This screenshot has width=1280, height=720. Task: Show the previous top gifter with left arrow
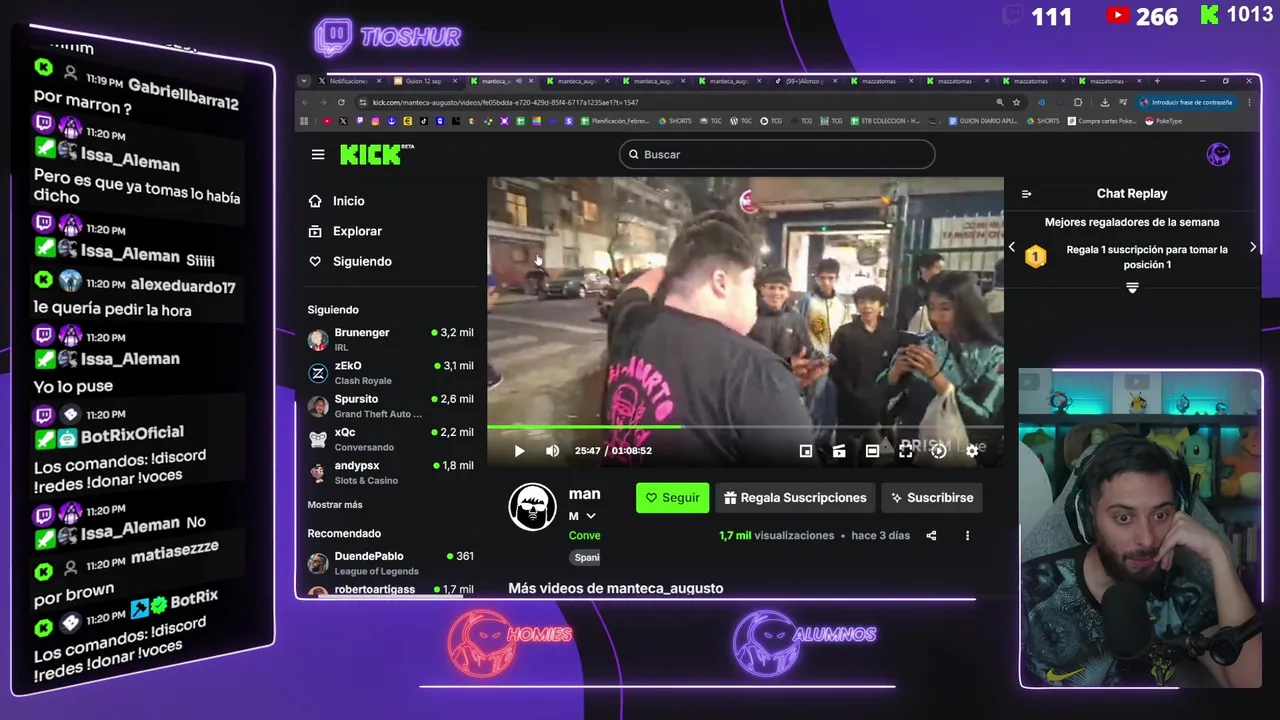pos(1011,247)
